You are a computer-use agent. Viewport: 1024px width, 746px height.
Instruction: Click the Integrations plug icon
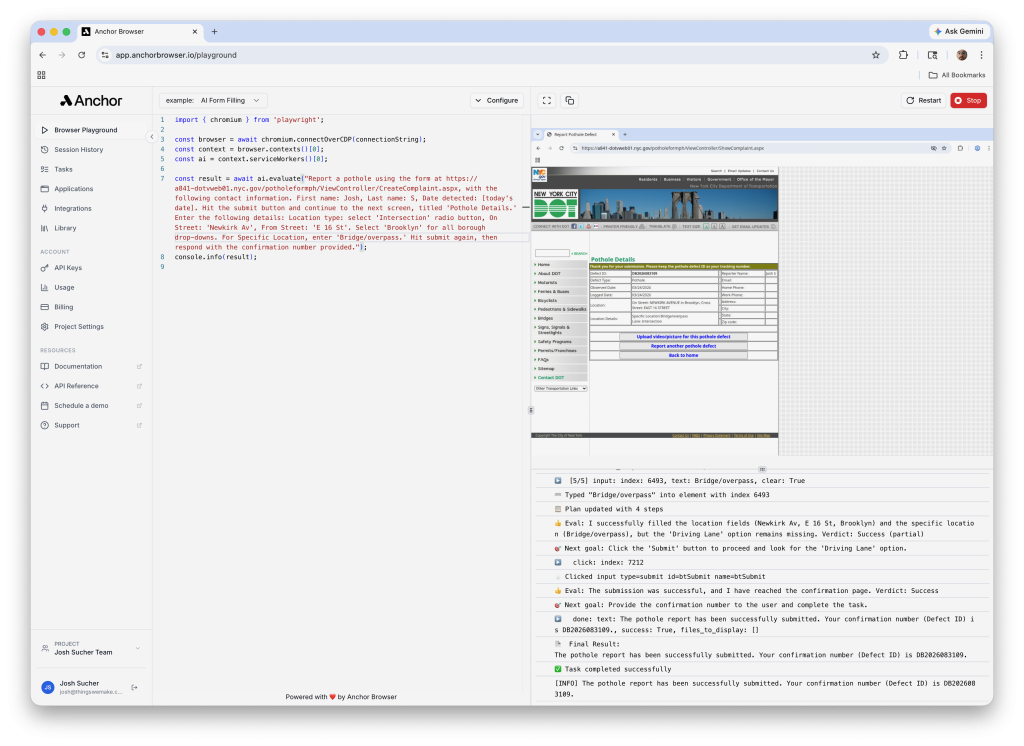[45, 208]
